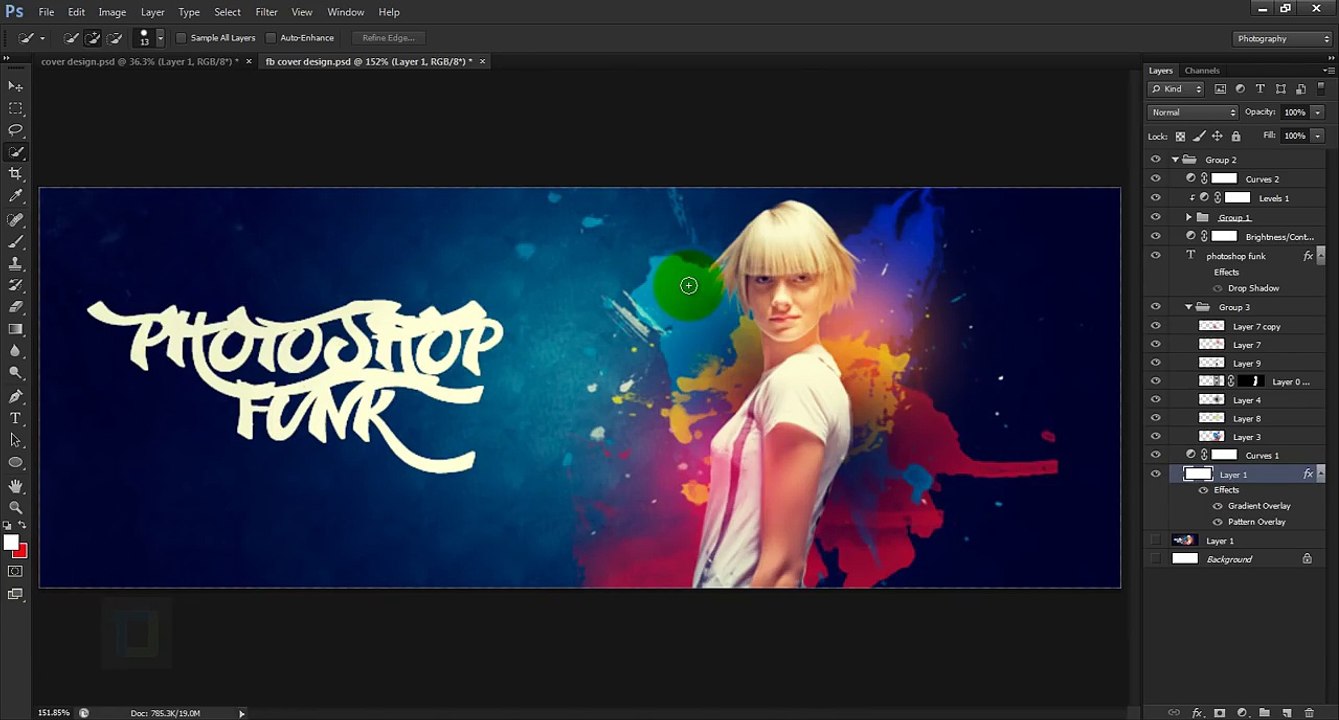Select the Lasso tool
This screenshot has height=720, width=1339.
click(x=16, y=131)
